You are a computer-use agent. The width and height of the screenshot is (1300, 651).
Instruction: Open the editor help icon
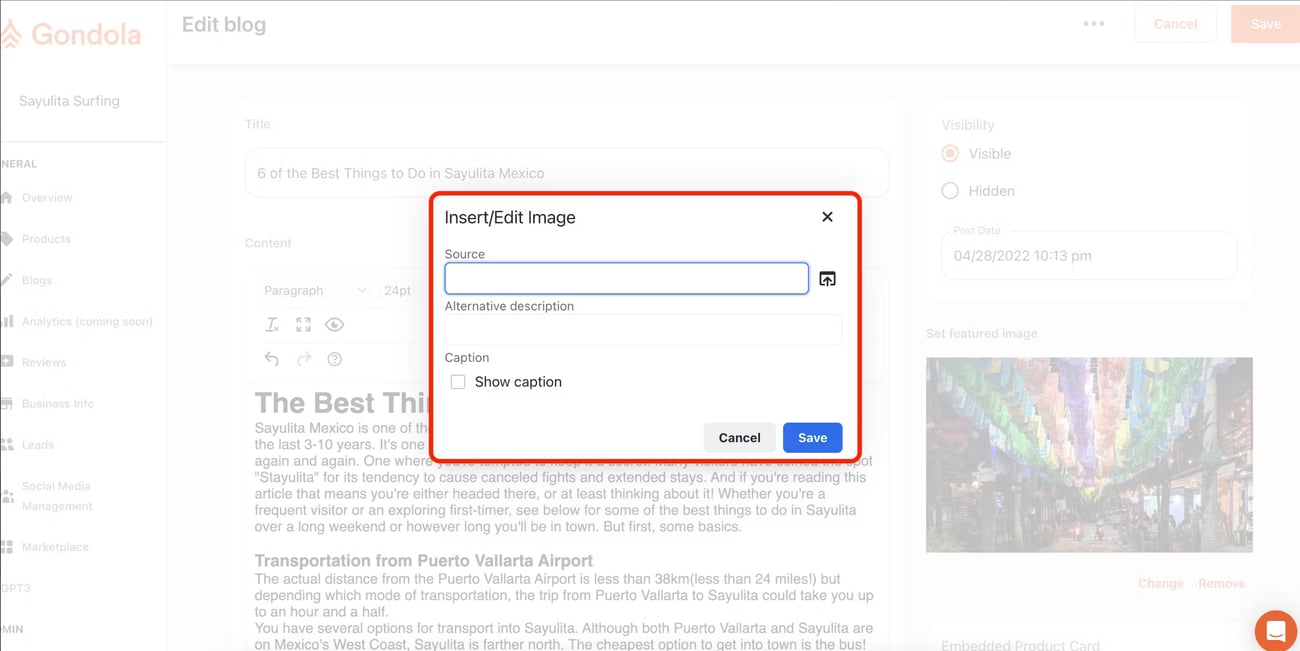point(335,359)
